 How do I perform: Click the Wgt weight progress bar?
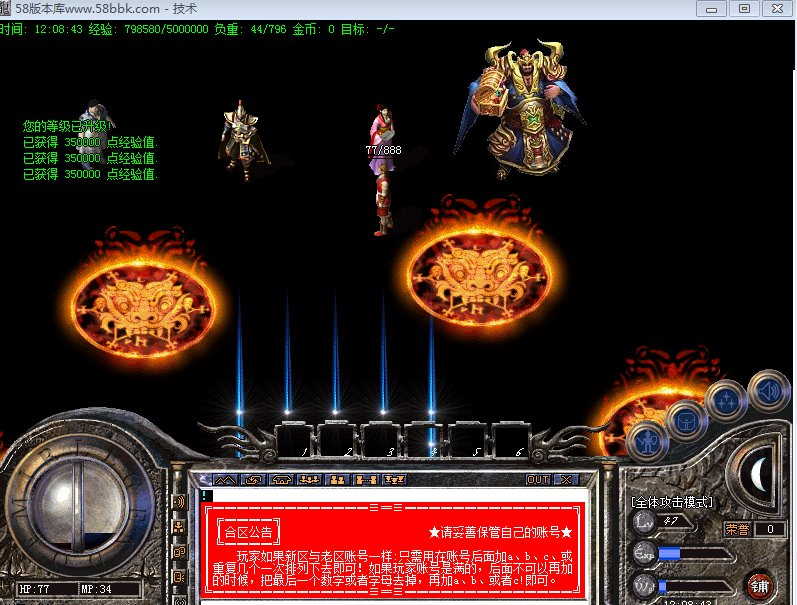[697, 586]
